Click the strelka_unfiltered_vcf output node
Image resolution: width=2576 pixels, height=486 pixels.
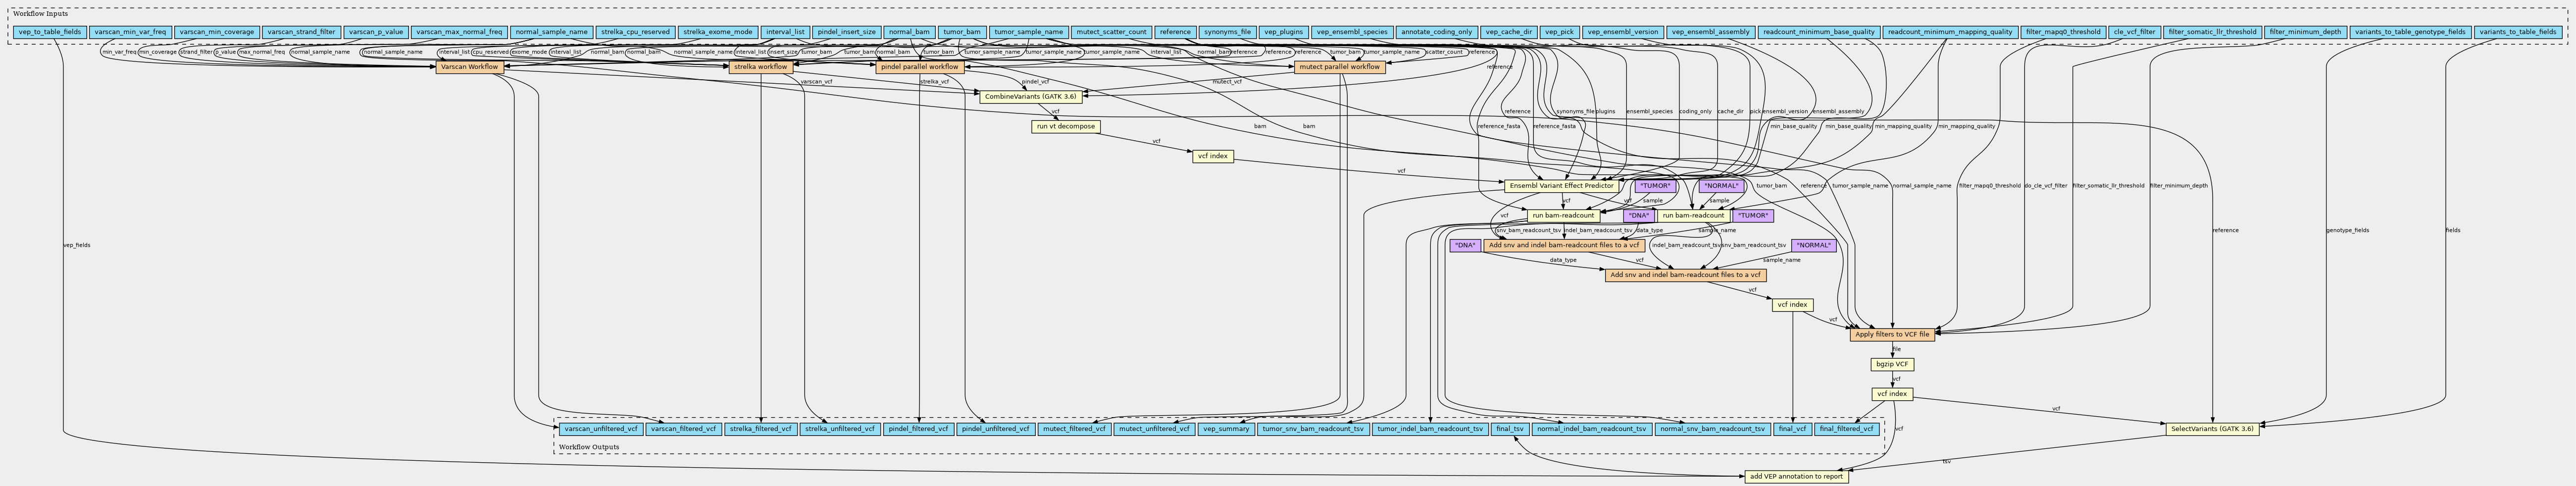pos(839,430)
